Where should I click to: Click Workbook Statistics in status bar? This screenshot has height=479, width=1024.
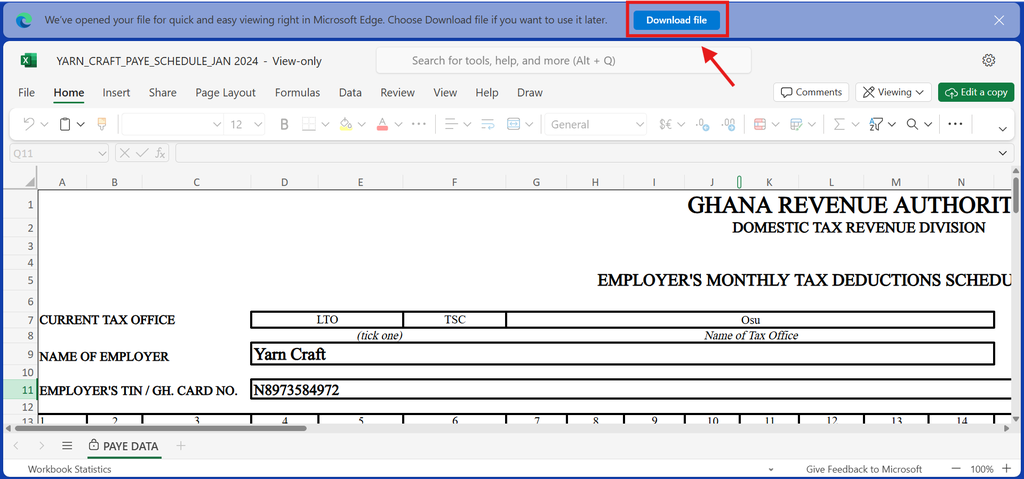click(69, 469)
